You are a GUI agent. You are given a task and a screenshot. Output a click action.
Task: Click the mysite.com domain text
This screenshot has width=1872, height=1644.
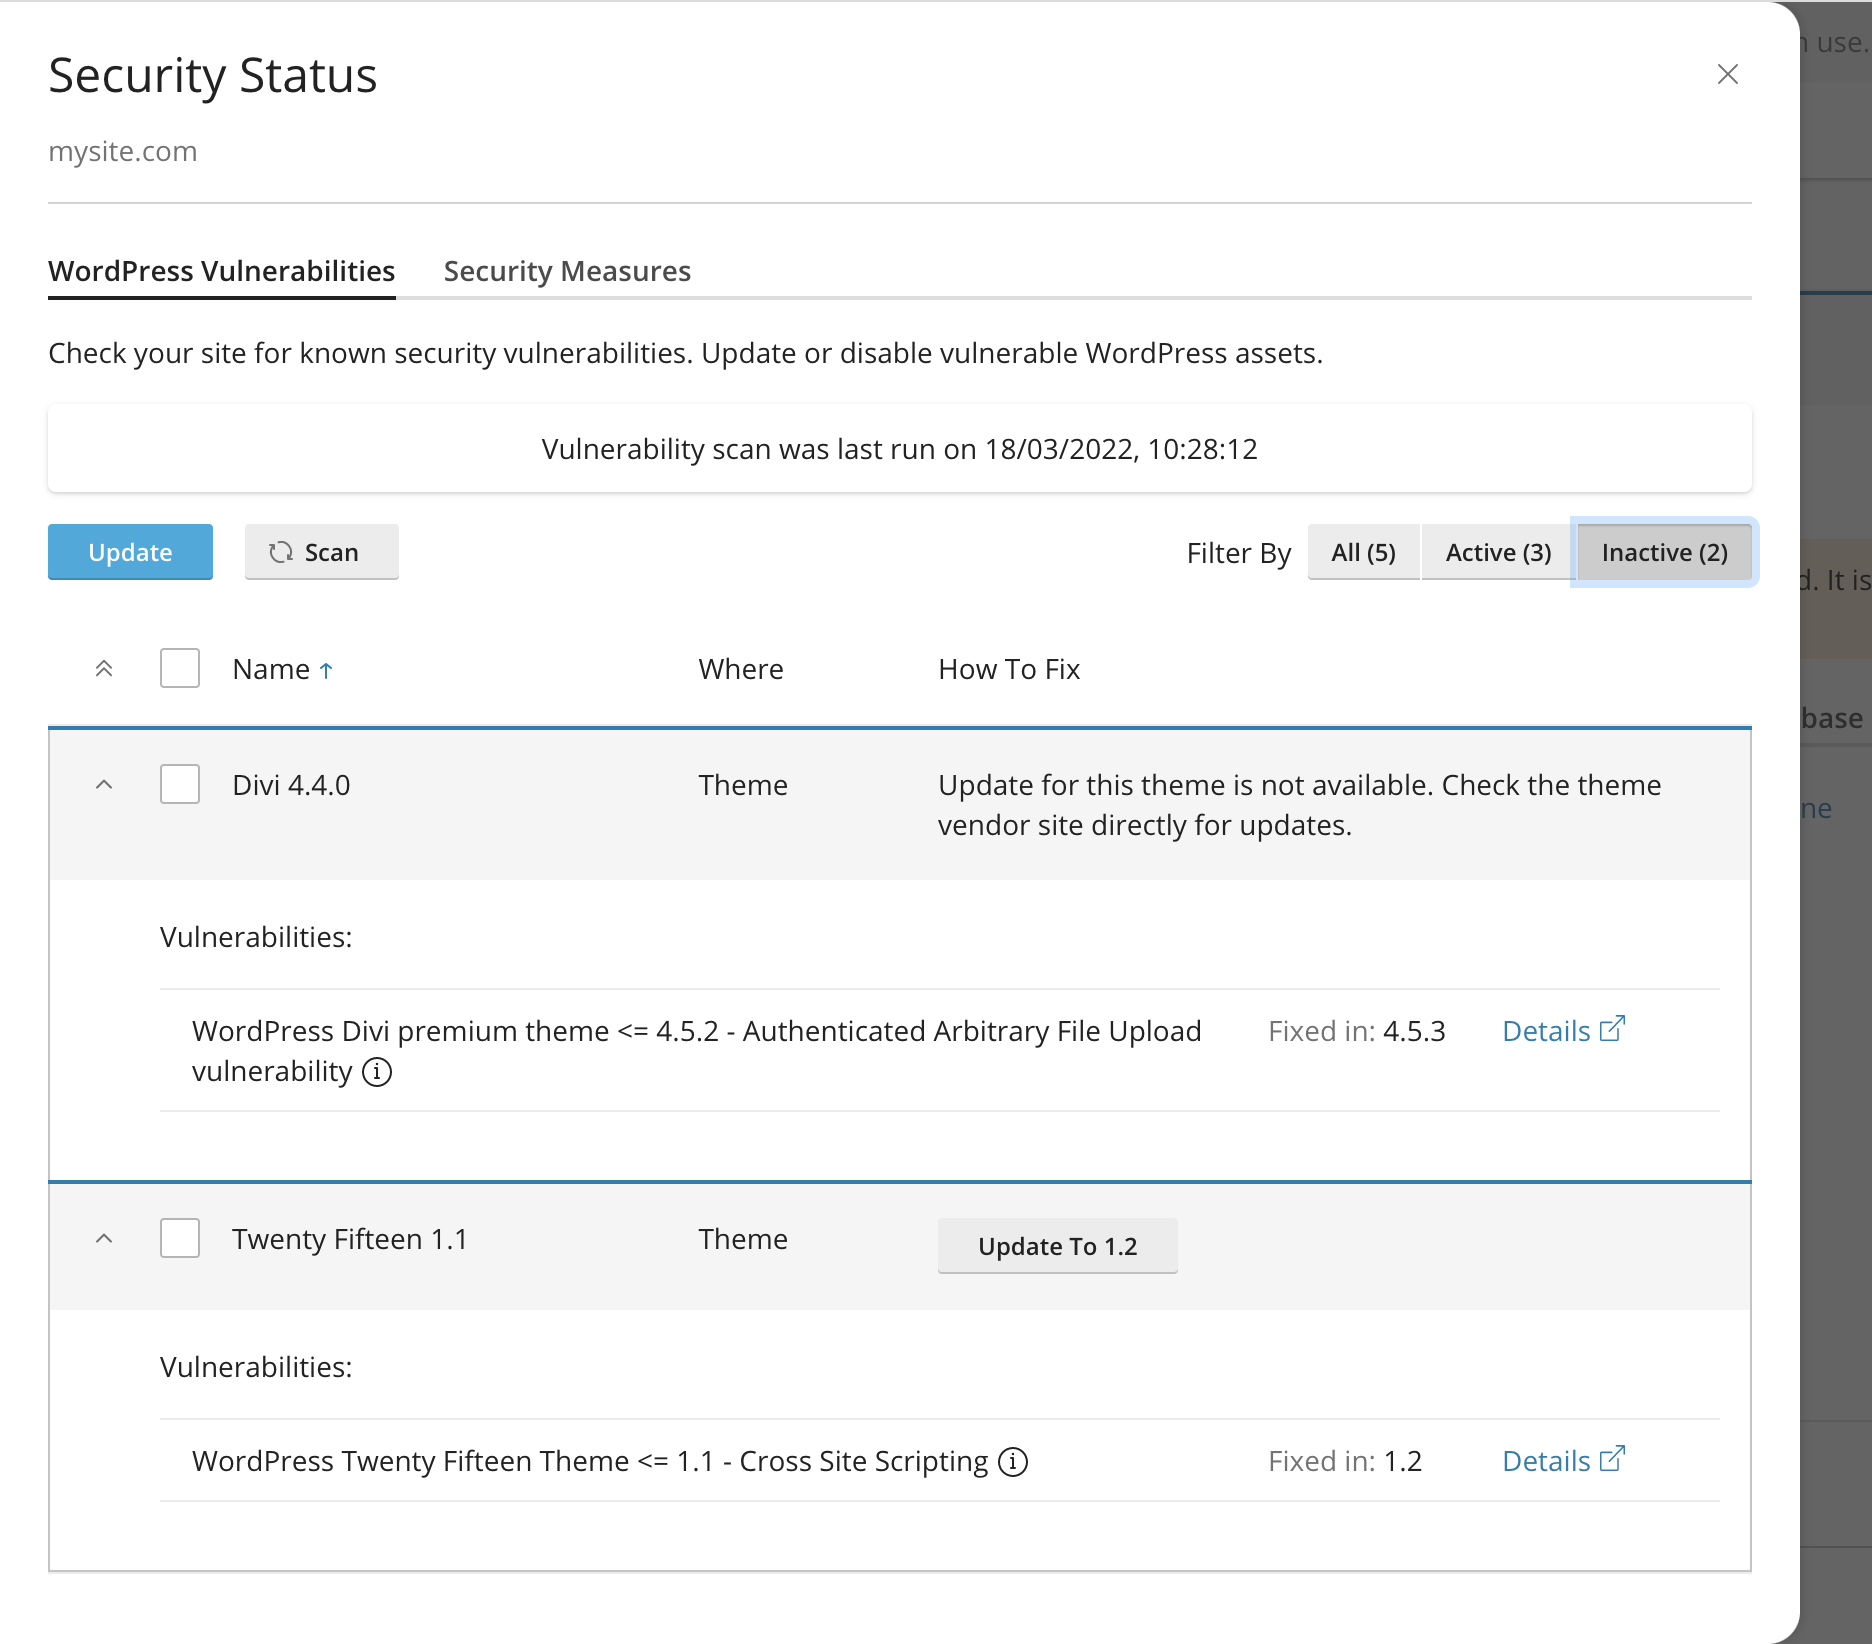pyautogui.click(x=123, y=151)
